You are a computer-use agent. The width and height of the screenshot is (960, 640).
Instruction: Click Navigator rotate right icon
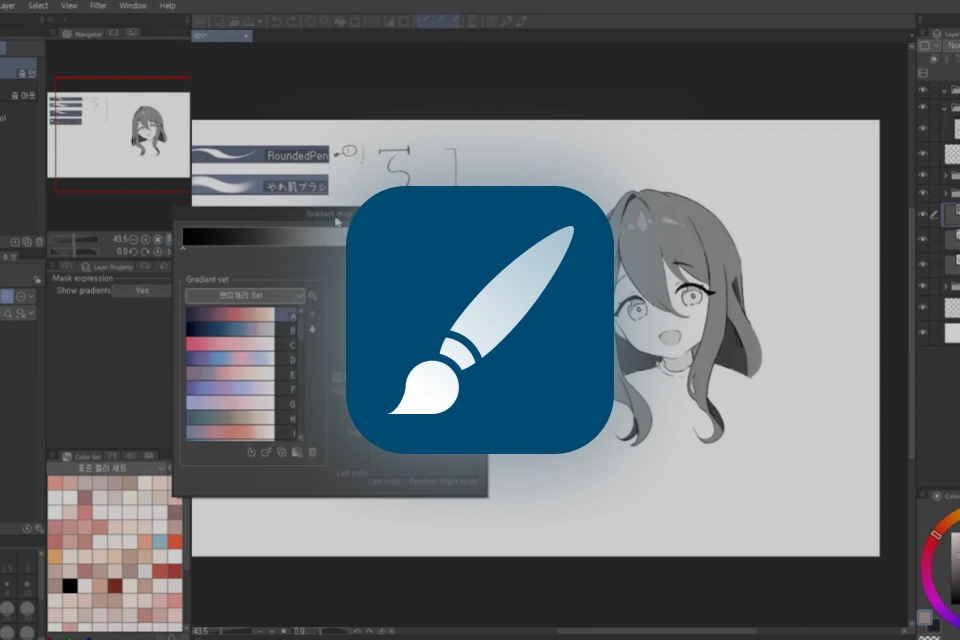(146, 251)
